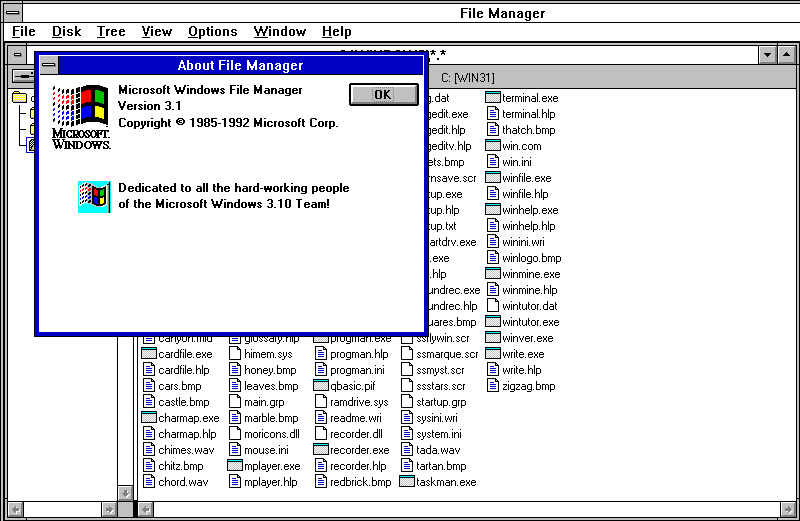
Task: Select wintutor.exe file name
Action: point(531,322)
